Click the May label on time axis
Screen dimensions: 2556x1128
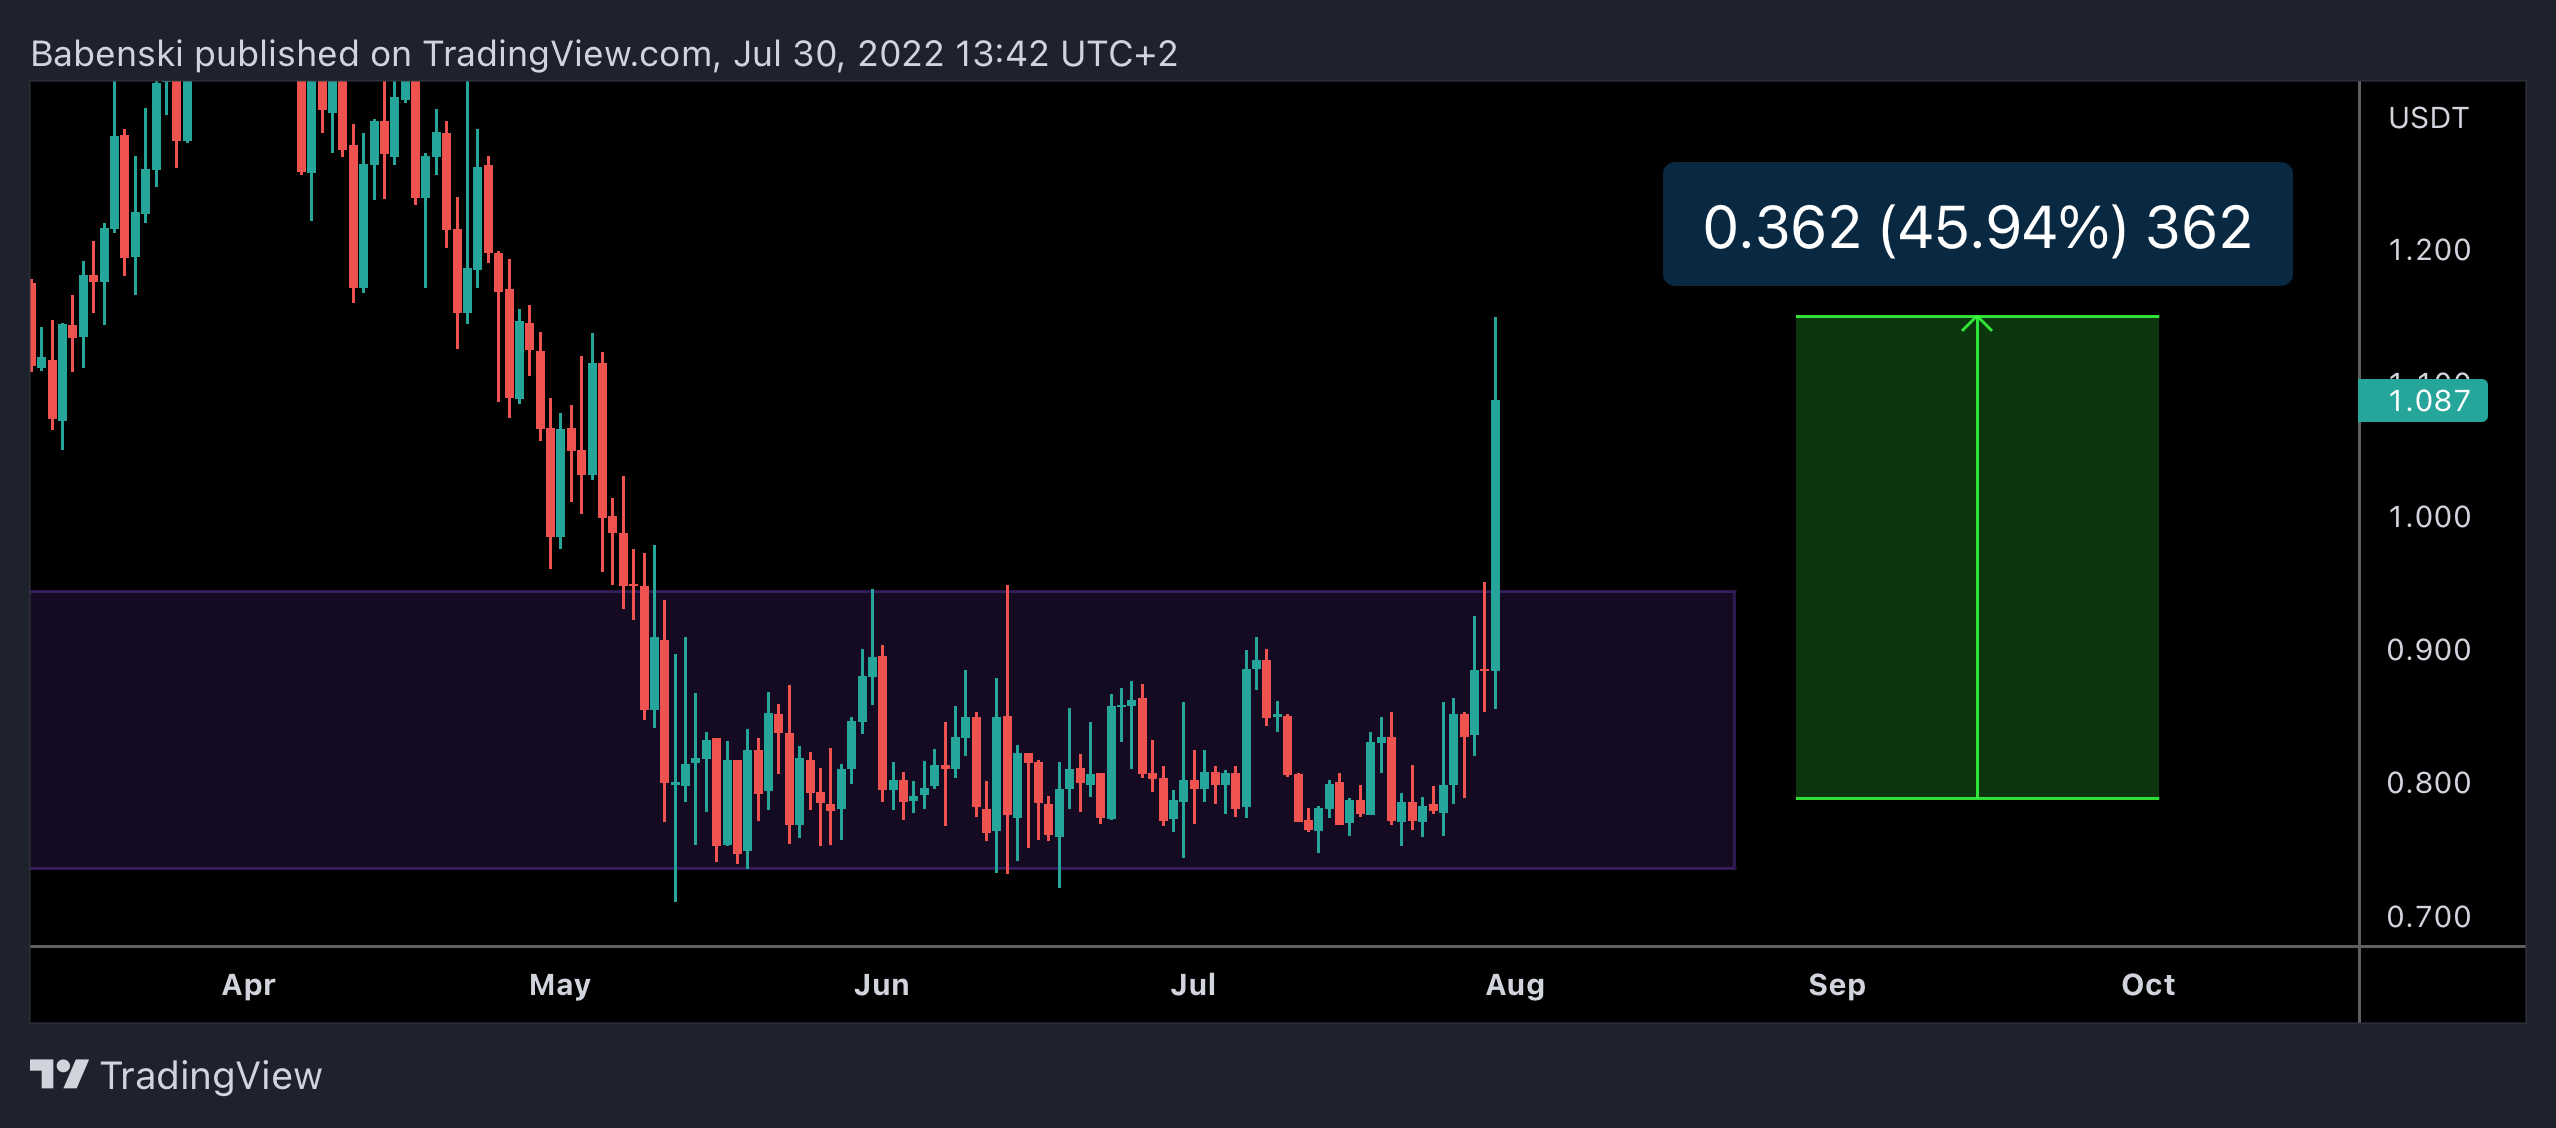point(560,985)
